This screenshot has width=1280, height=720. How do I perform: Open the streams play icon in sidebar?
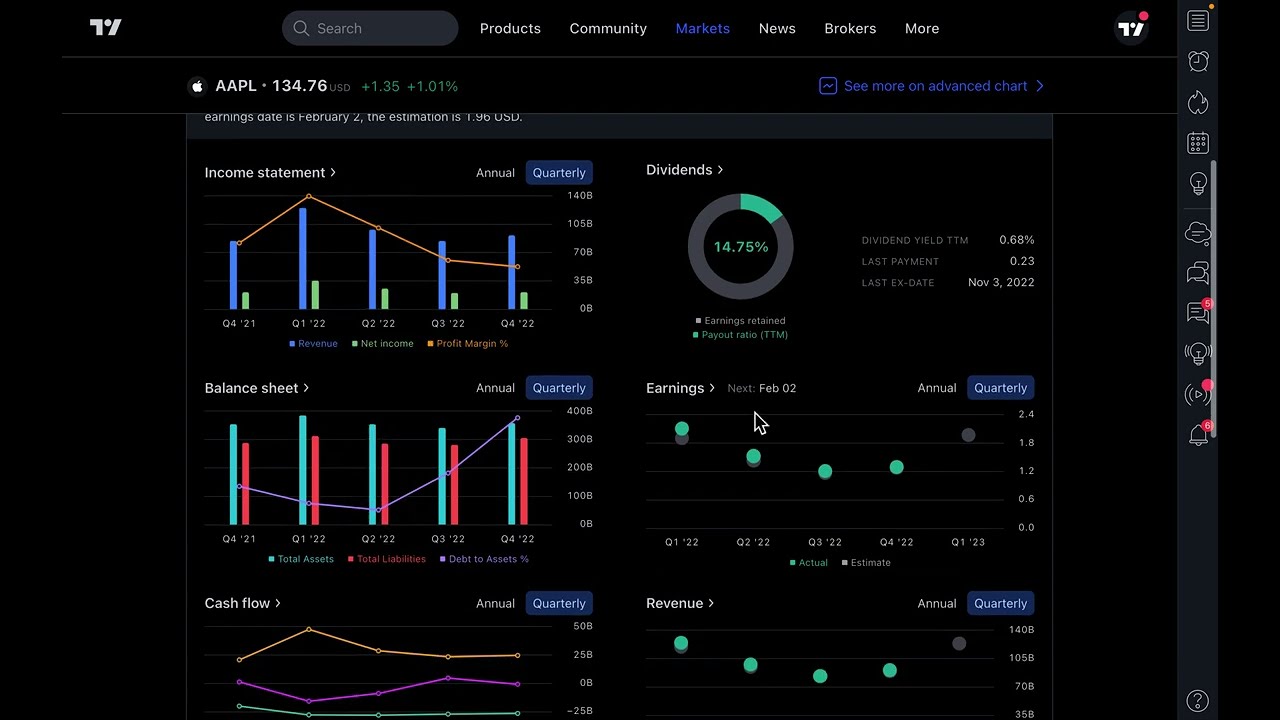pyautogui.click(x=1198, y=394)
